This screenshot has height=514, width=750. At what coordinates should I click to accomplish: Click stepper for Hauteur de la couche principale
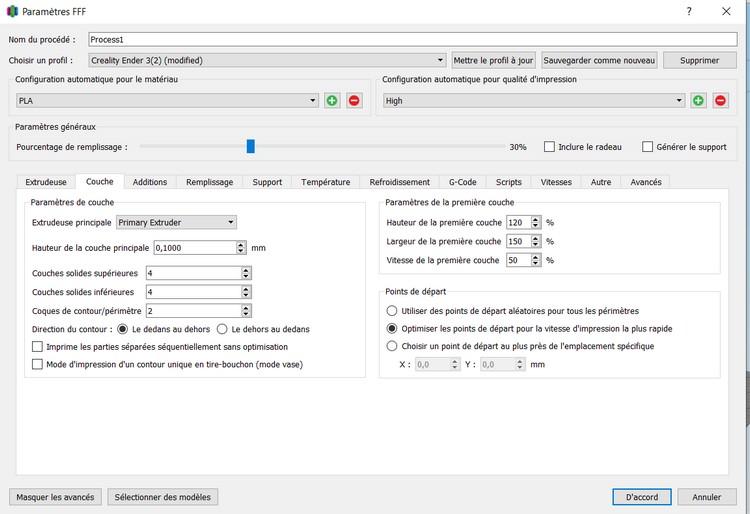pyautogui.click(x=241, y=248)
